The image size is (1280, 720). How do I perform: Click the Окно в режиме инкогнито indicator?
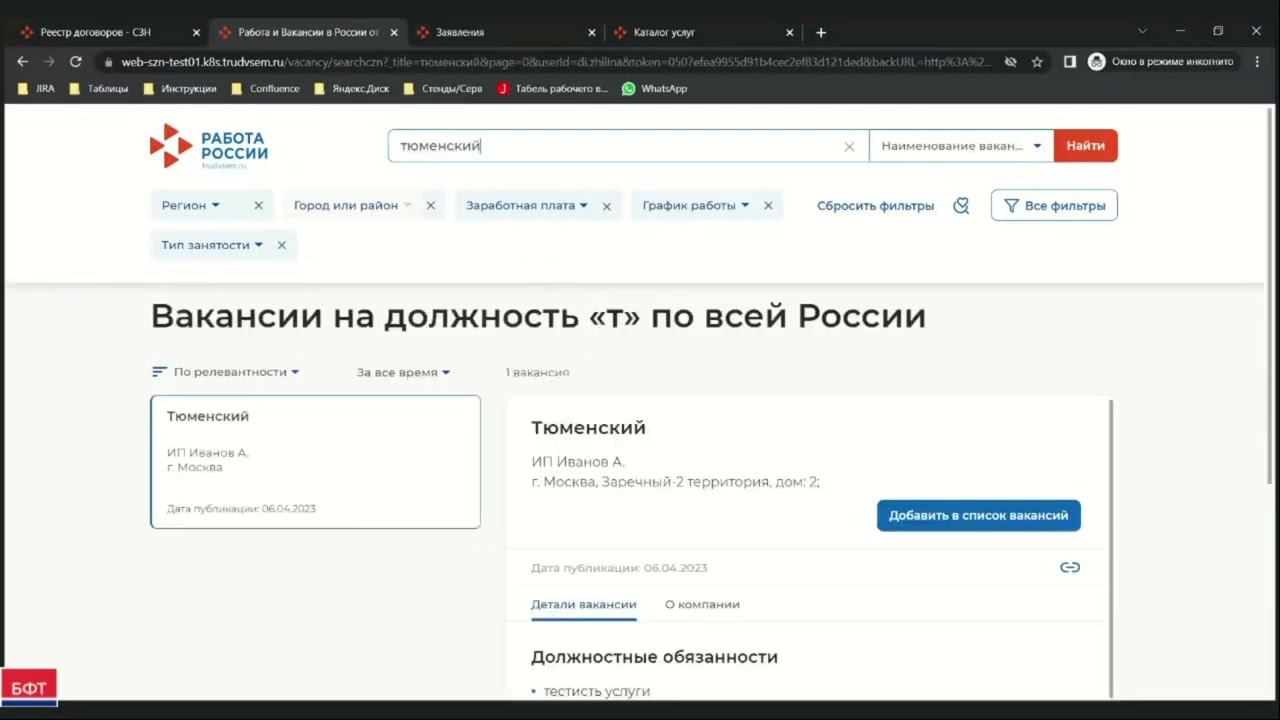point(1162,62)
